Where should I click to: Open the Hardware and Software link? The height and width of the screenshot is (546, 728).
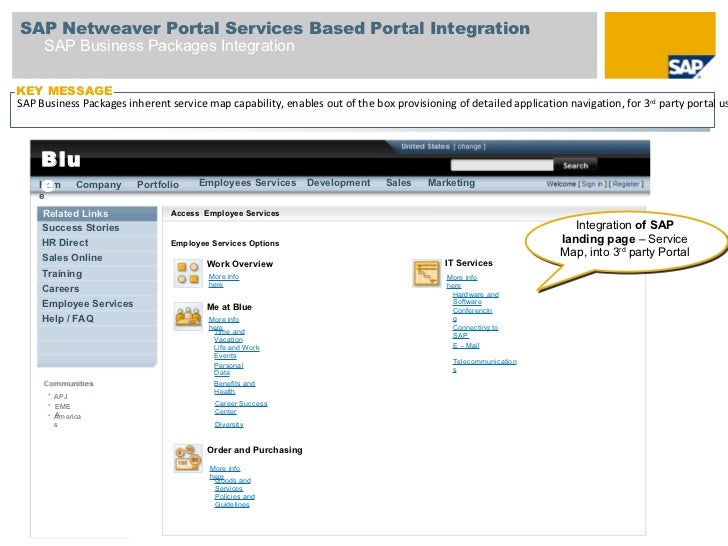pyautogui.click(x=475, y=298)
